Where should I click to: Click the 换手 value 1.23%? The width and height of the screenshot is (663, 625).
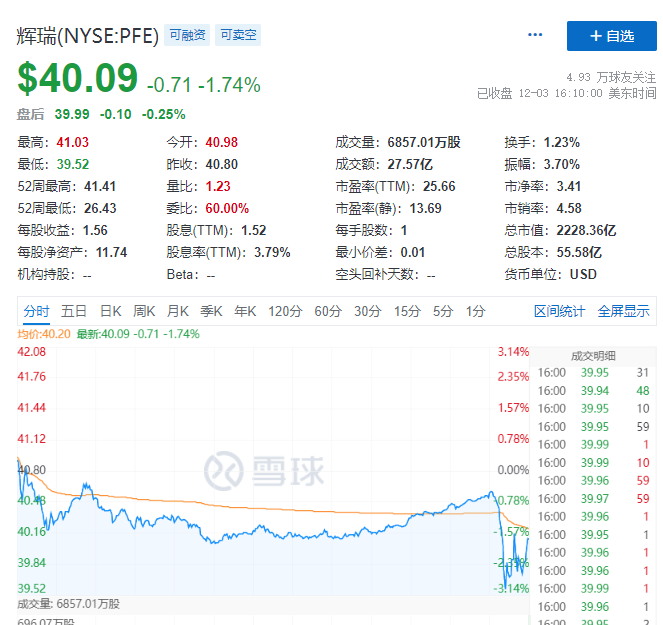562,142
